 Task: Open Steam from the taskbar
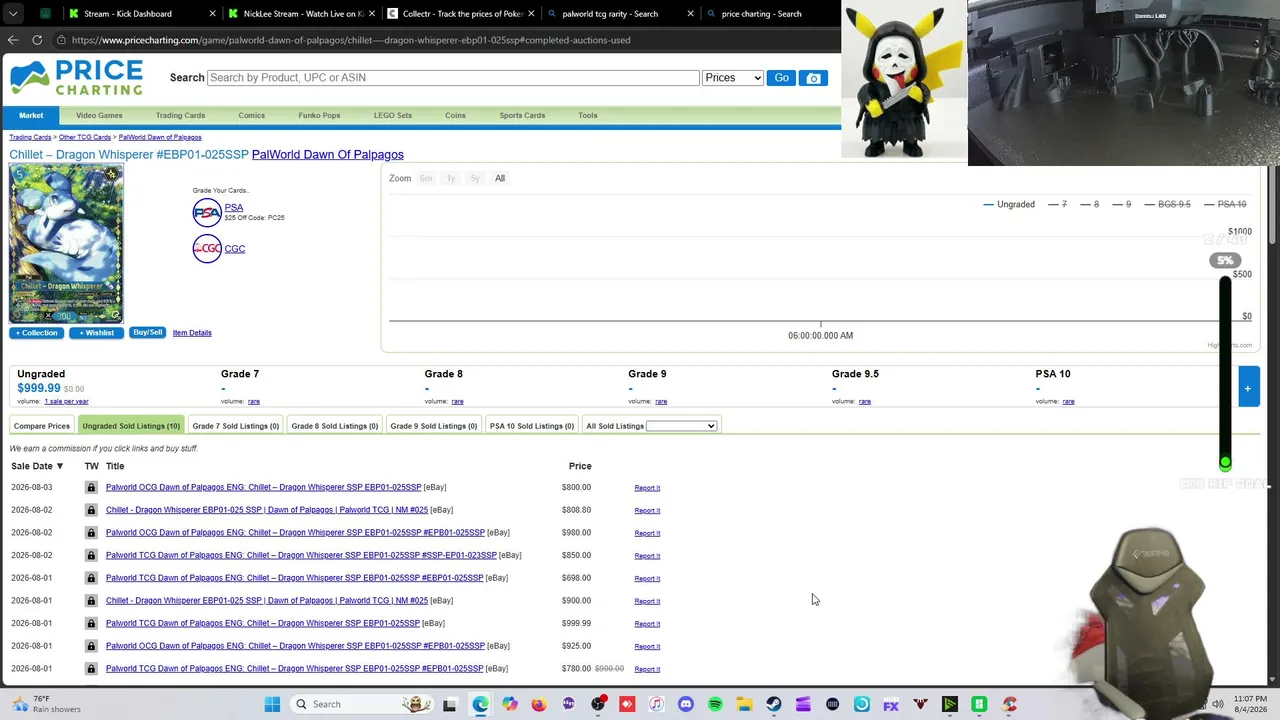point(774,704)
